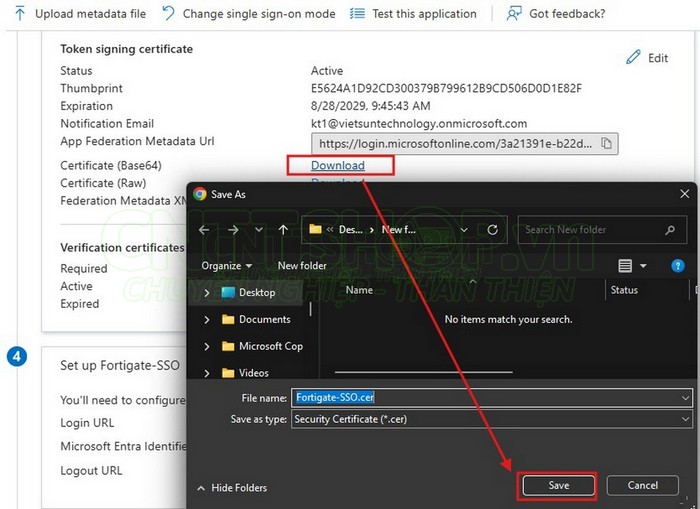The width and height of the screenshot is (700, 509).
Task: Click the folder icon in the address bar
Action: point(316,229)
